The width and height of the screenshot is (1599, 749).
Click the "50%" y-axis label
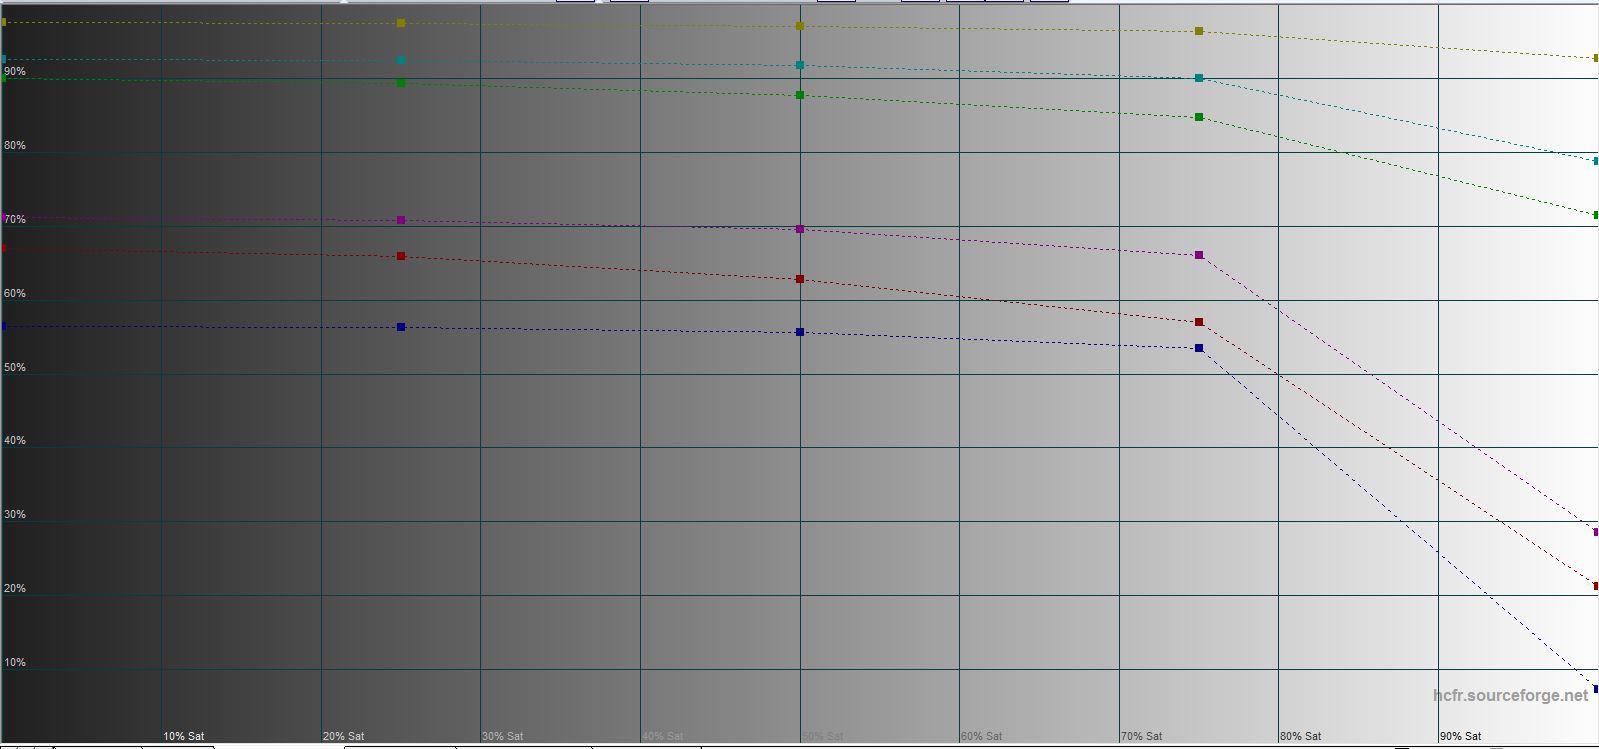[x=15, y=368]
